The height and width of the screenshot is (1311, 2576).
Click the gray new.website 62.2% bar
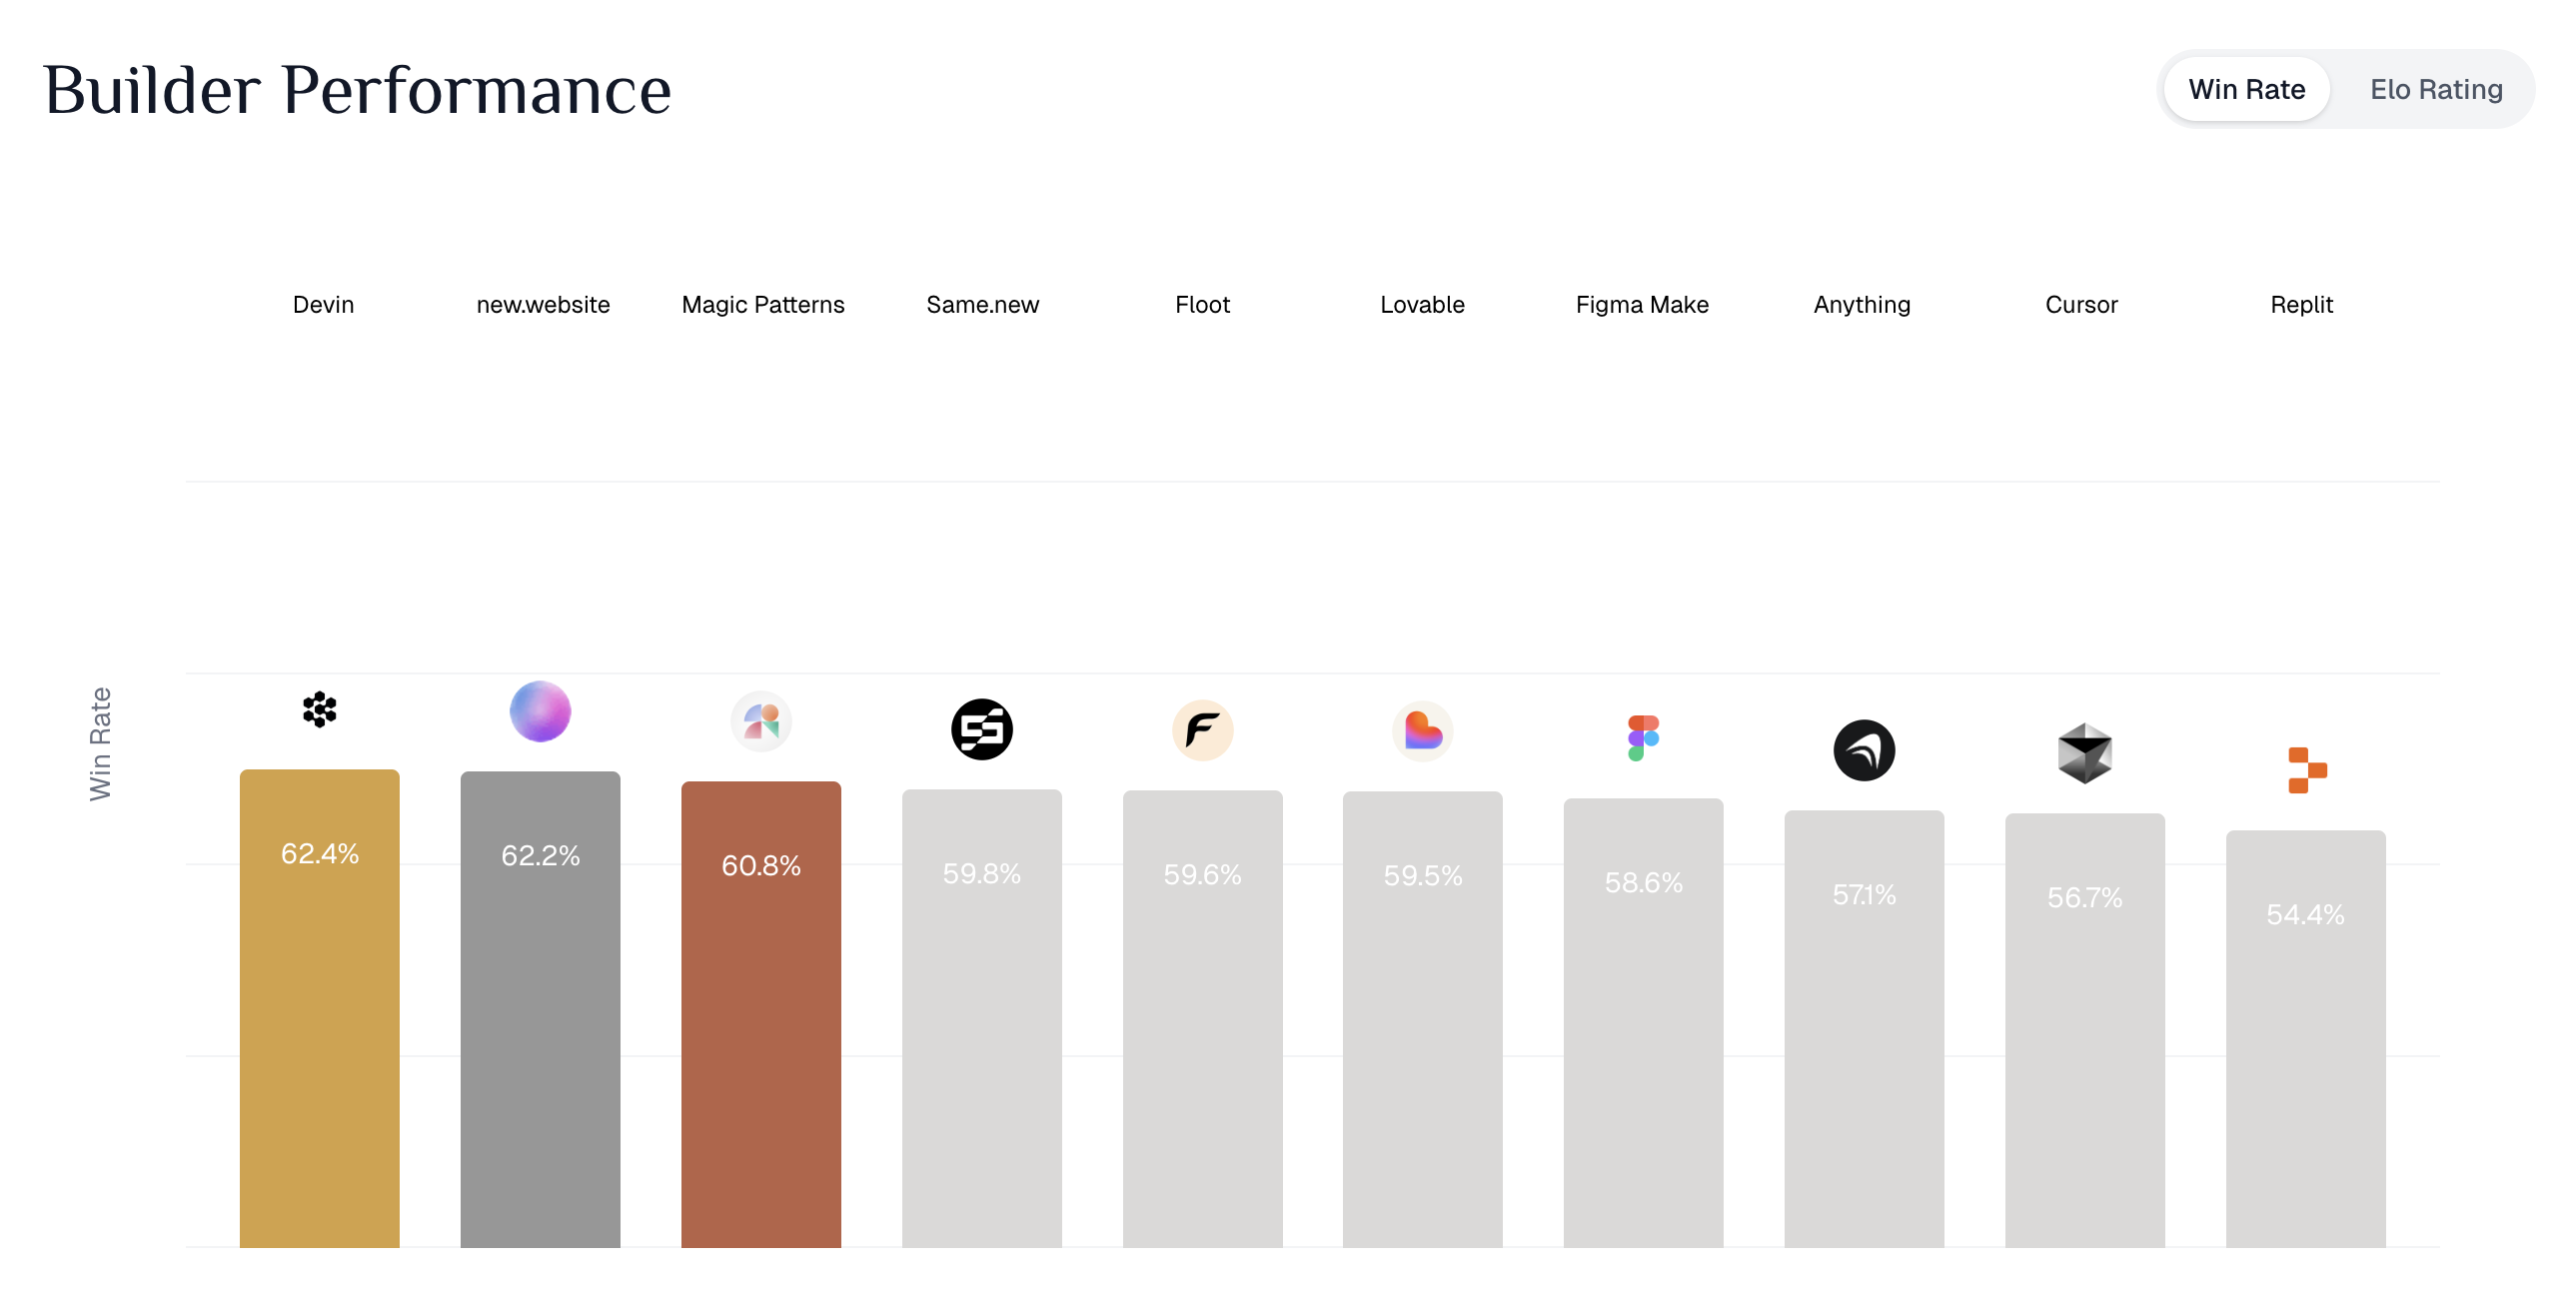[540, 1009]
